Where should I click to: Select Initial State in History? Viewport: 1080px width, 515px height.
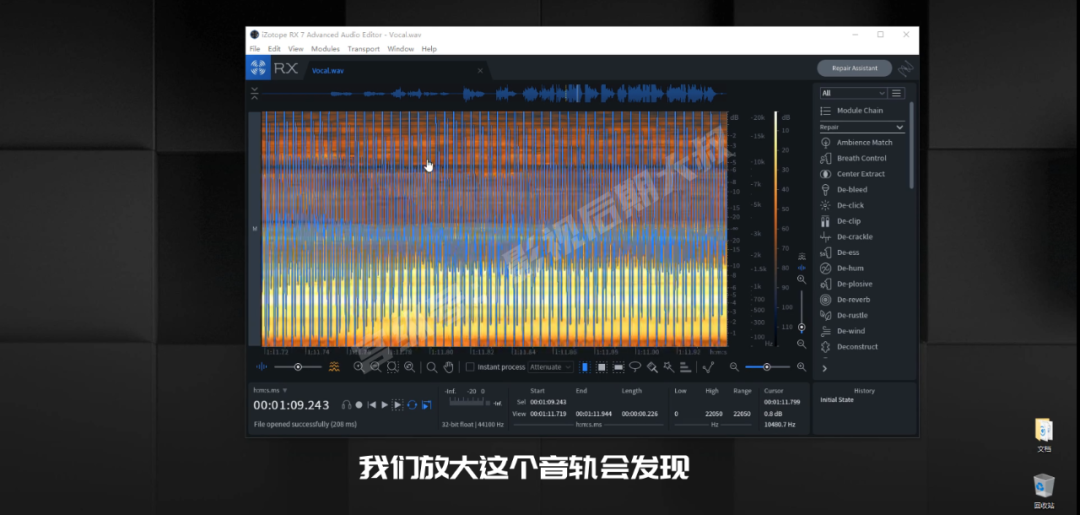(x=837, y=399)
